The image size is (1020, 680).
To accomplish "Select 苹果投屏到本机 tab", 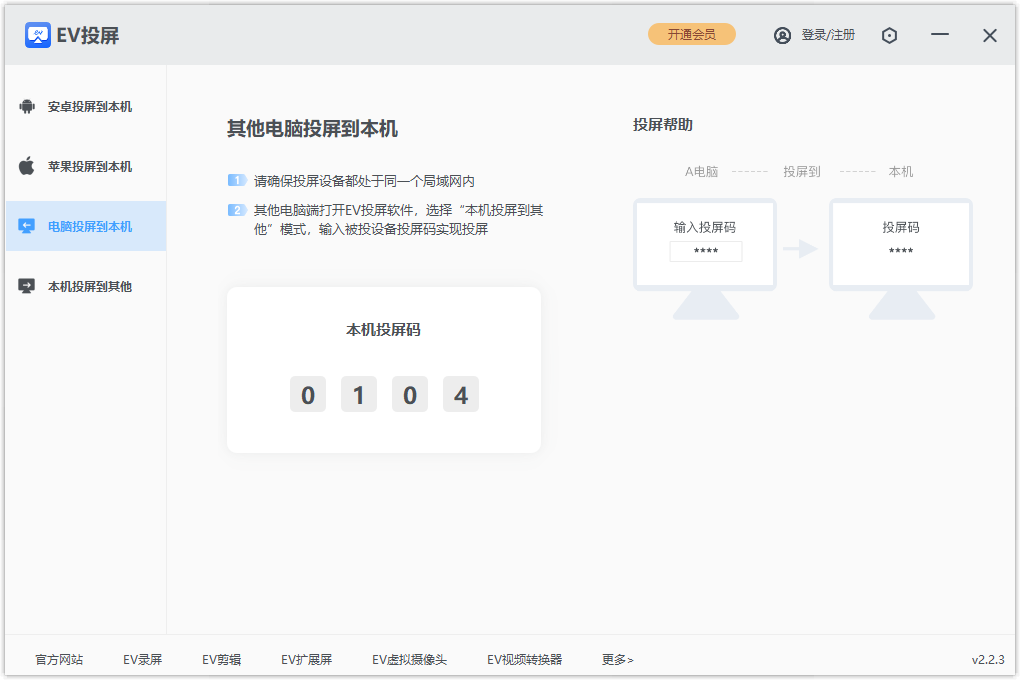I will [86, 167].
